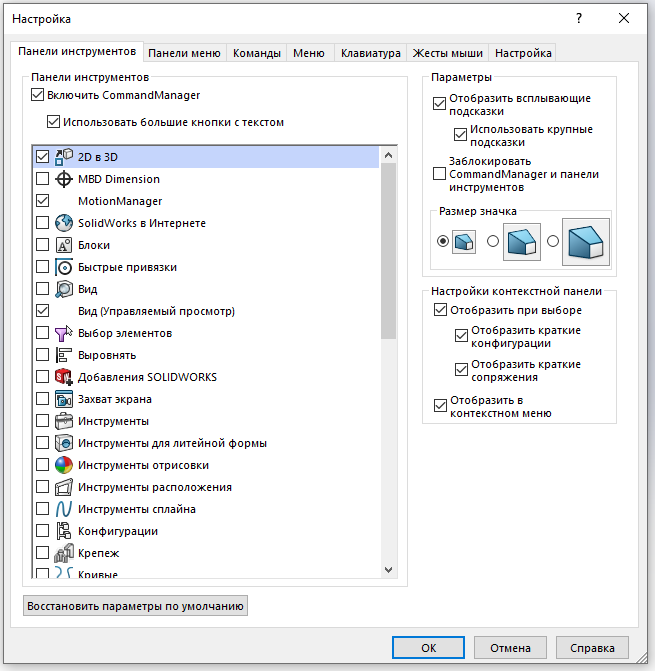Click the Добавления SOLIDWORKS icon

coord(64,377)
